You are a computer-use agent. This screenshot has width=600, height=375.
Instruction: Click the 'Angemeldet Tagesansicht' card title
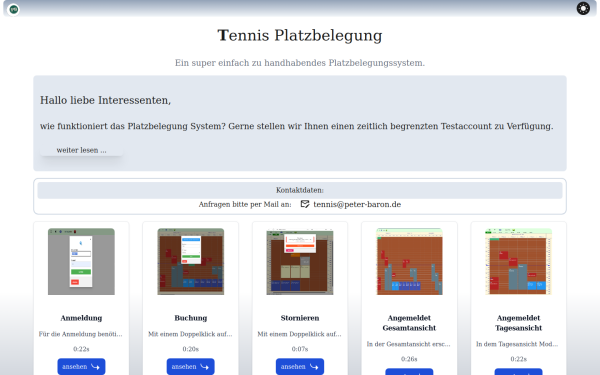point(518,323)
